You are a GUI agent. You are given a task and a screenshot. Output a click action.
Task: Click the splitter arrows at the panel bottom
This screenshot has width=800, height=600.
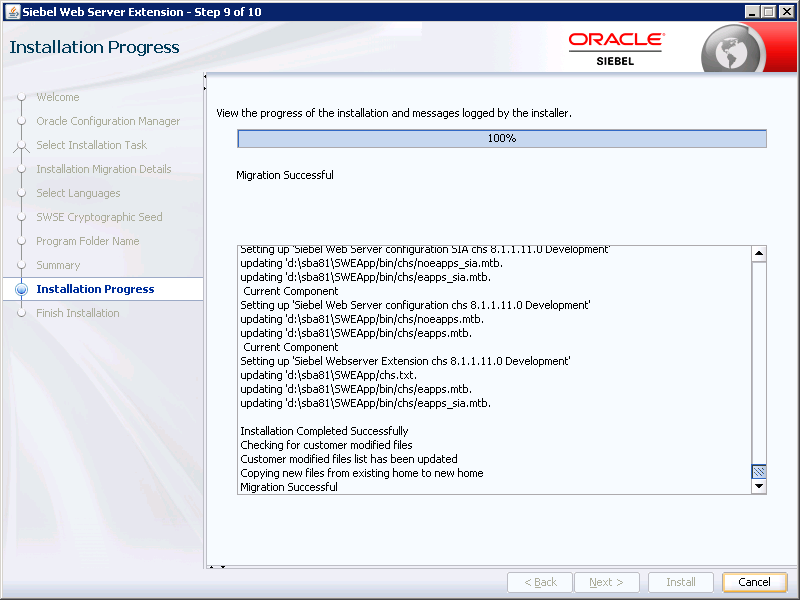pos(217,567)
